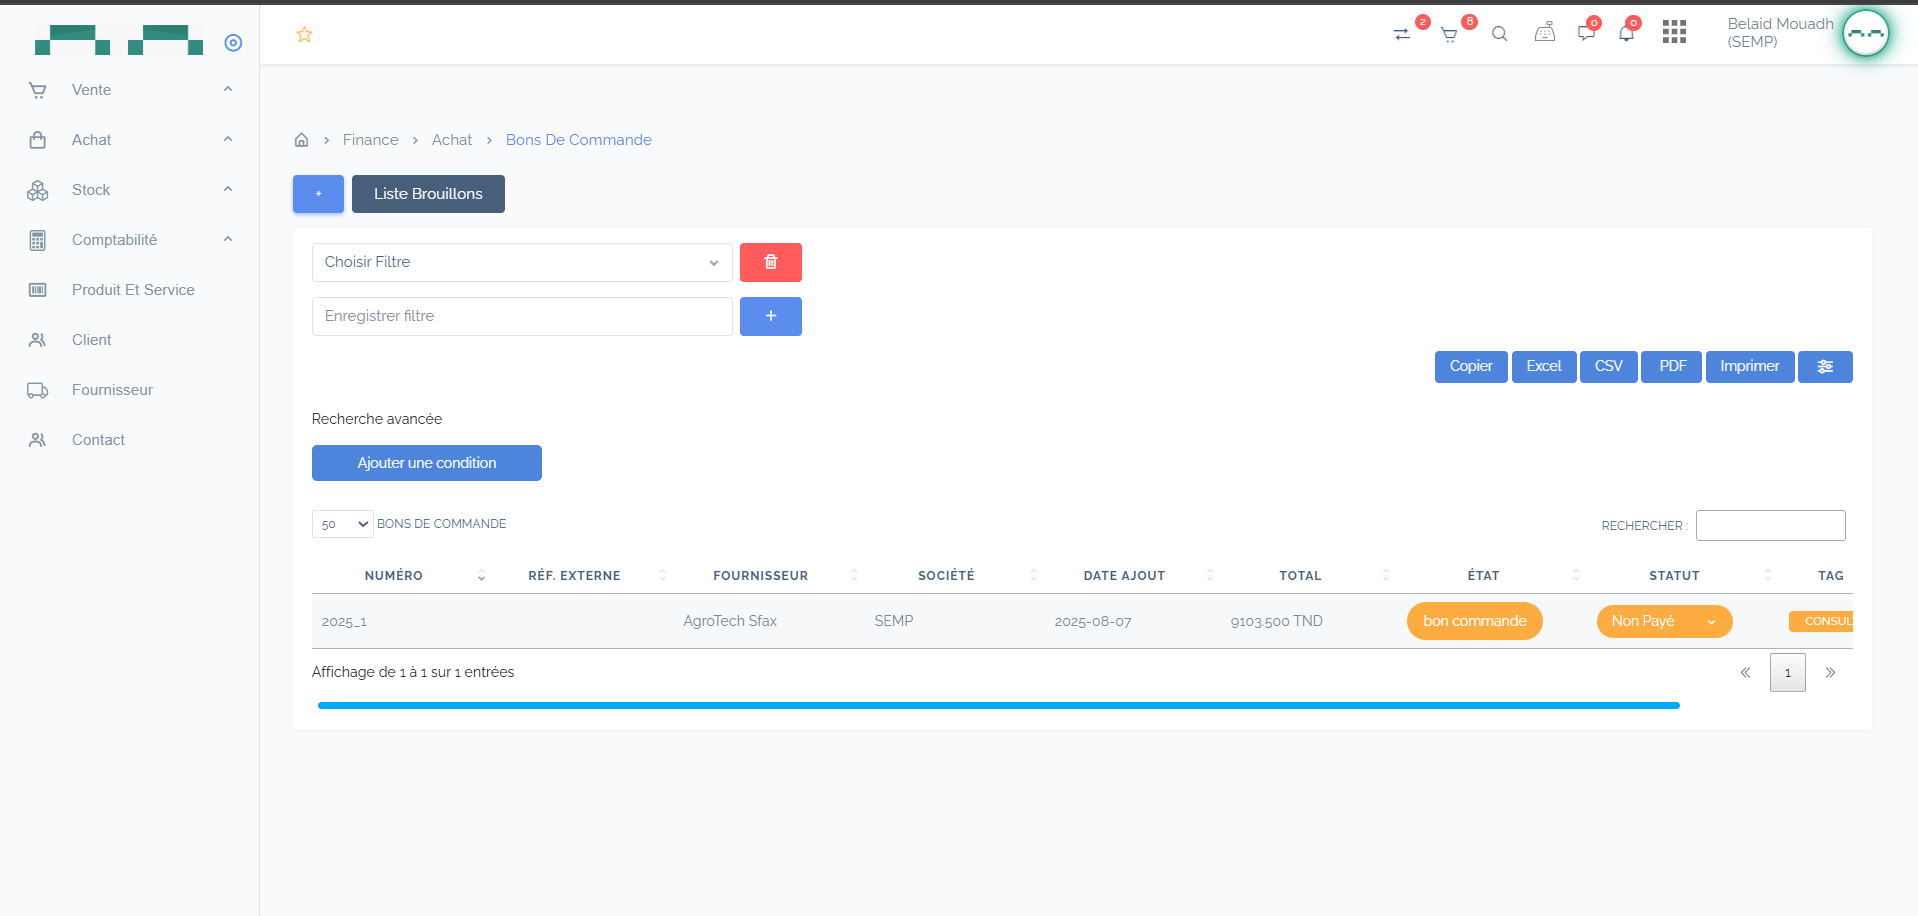1918x916 pixels.
Task: Click the application logo
Action: (119, 40)
